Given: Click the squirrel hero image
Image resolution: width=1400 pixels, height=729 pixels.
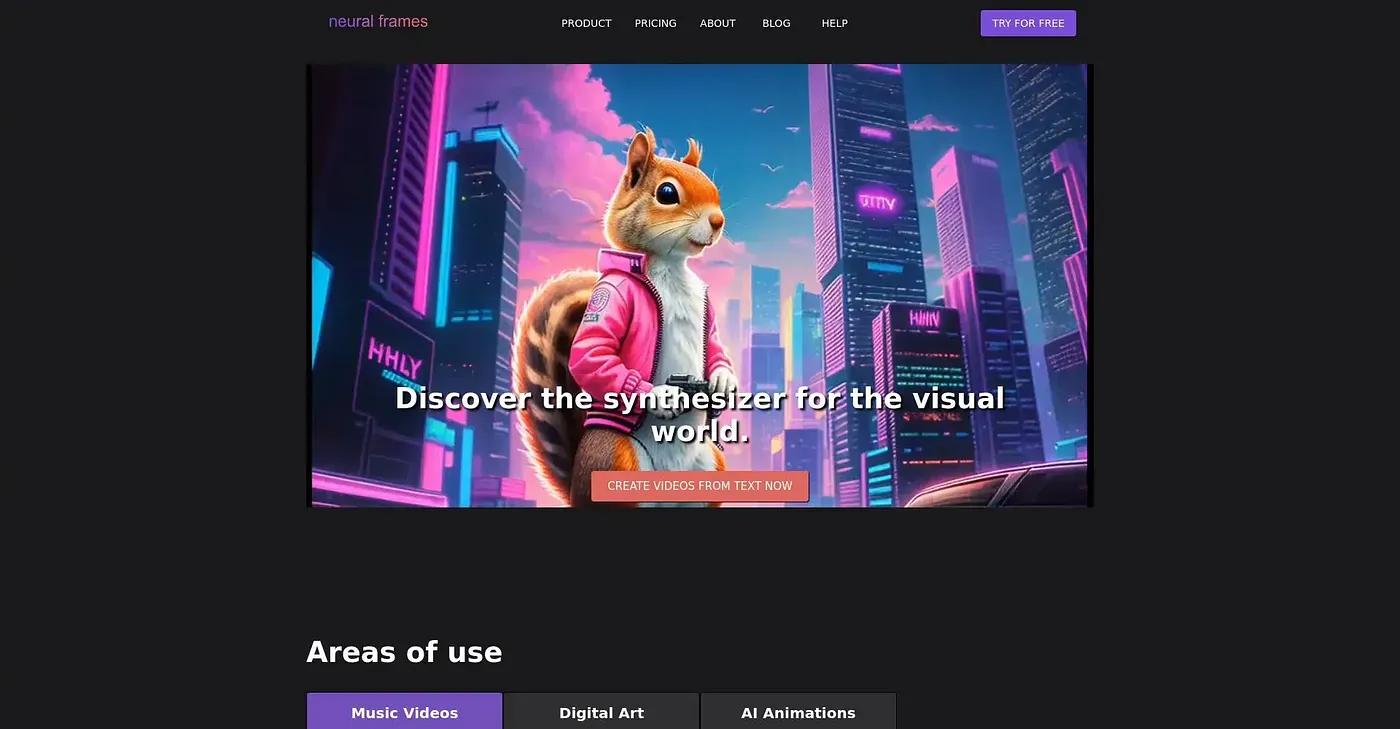Looking at the screenshot, I should coord(700,285).
